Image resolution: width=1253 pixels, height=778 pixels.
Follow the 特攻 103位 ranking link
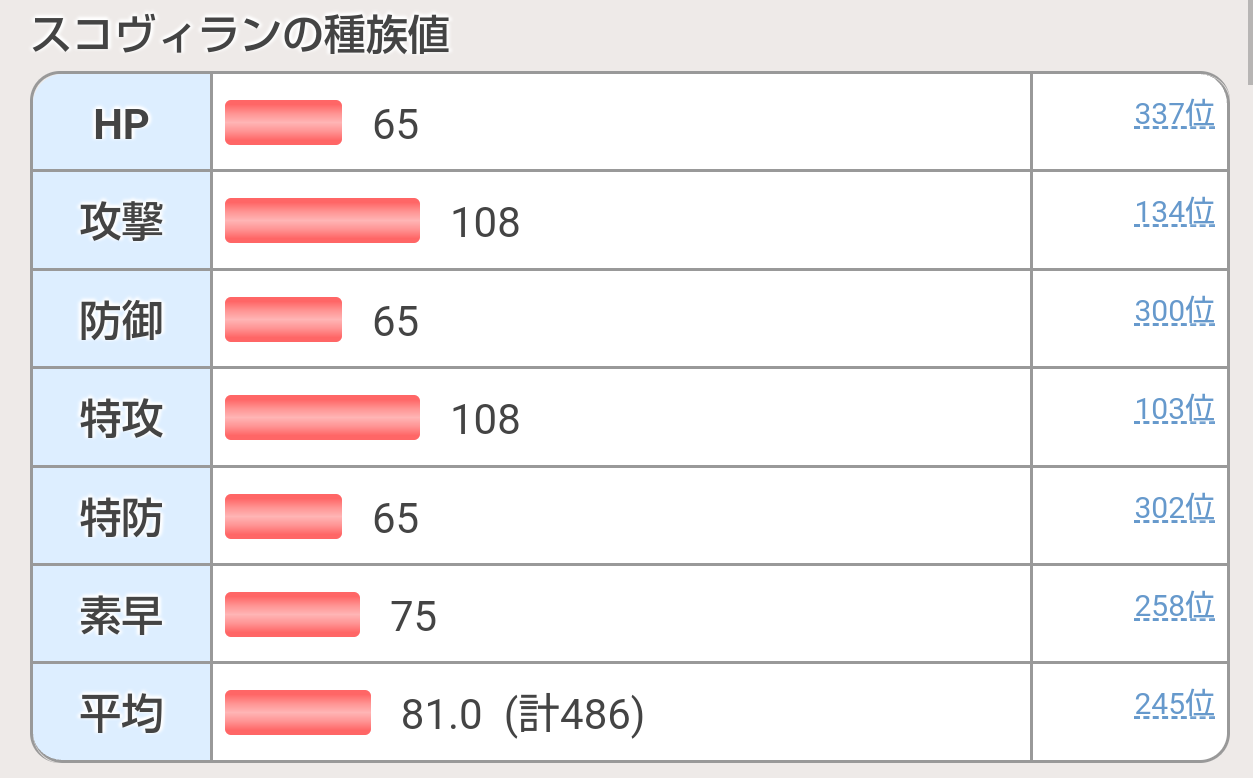[x=1174, y=410]
